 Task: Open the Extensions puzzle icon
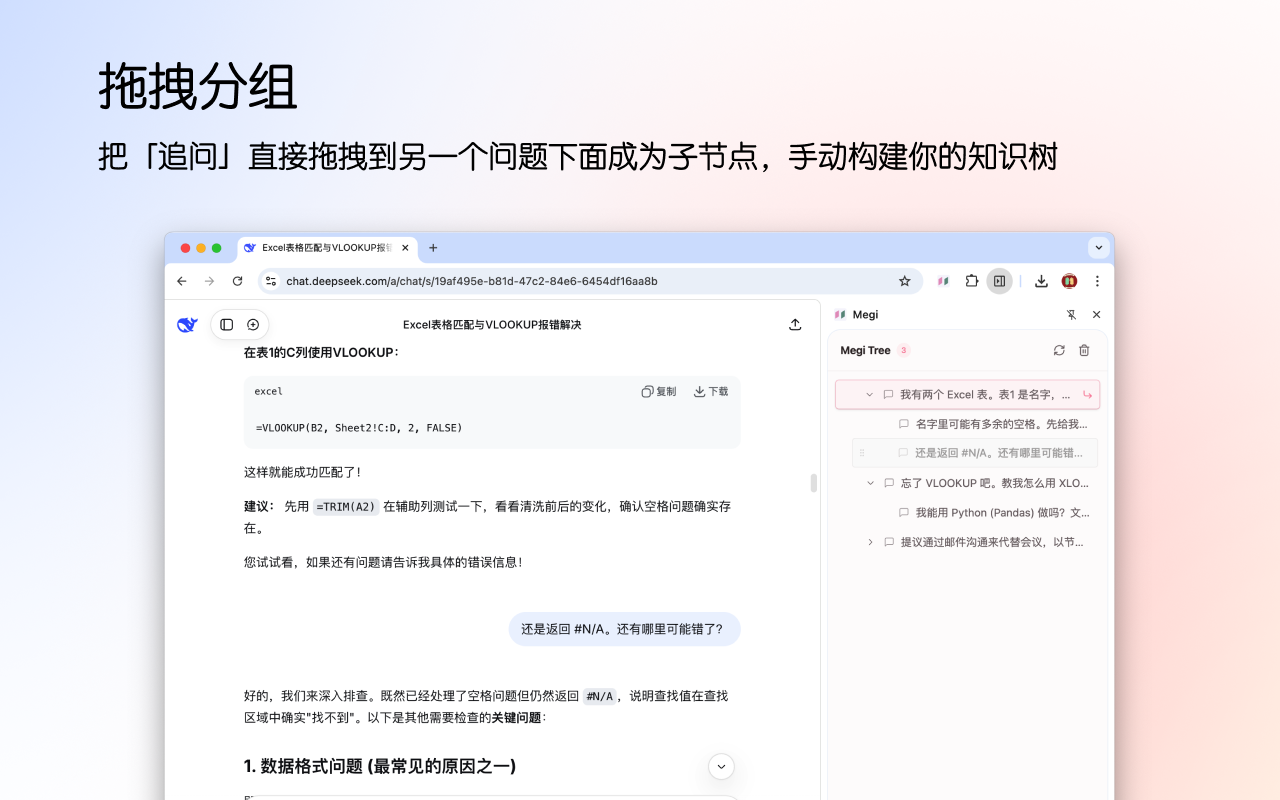click(971, 281)
